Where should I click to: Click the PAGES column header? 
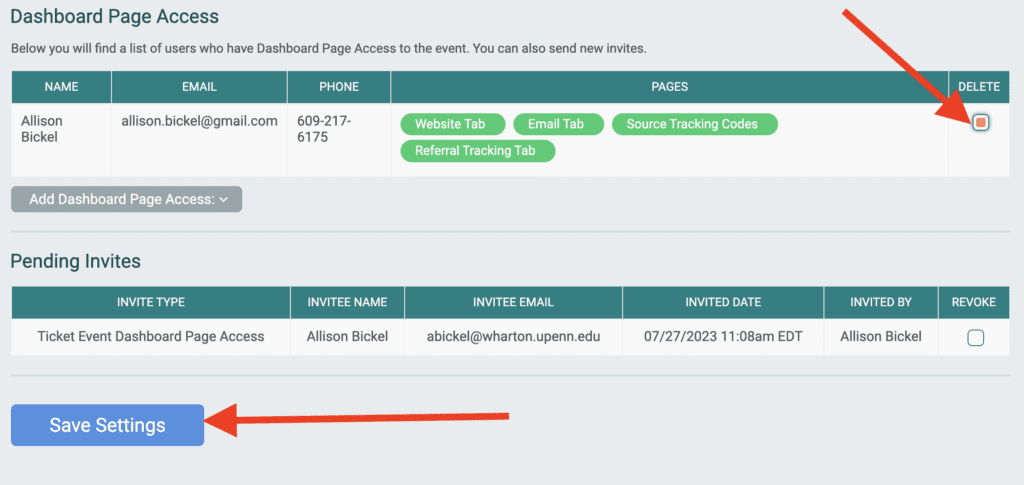coord(669,87)
